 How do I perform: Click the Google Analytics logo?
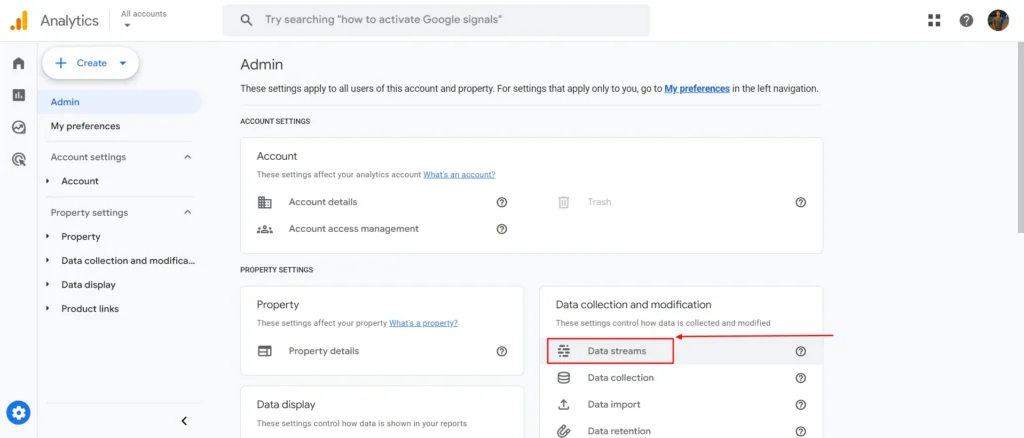point(19,20)
